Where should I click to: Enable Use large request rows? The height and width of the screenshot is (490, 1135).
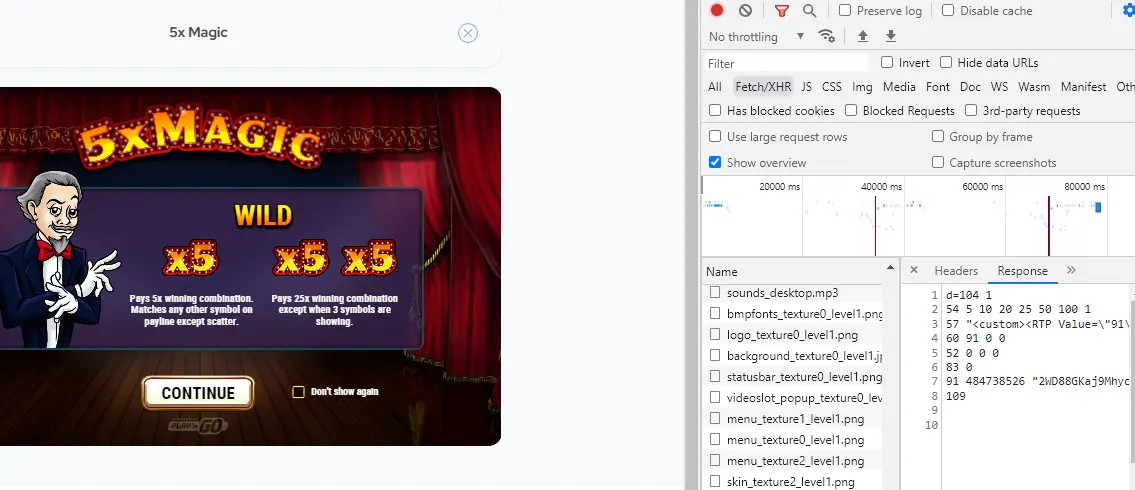715,136
